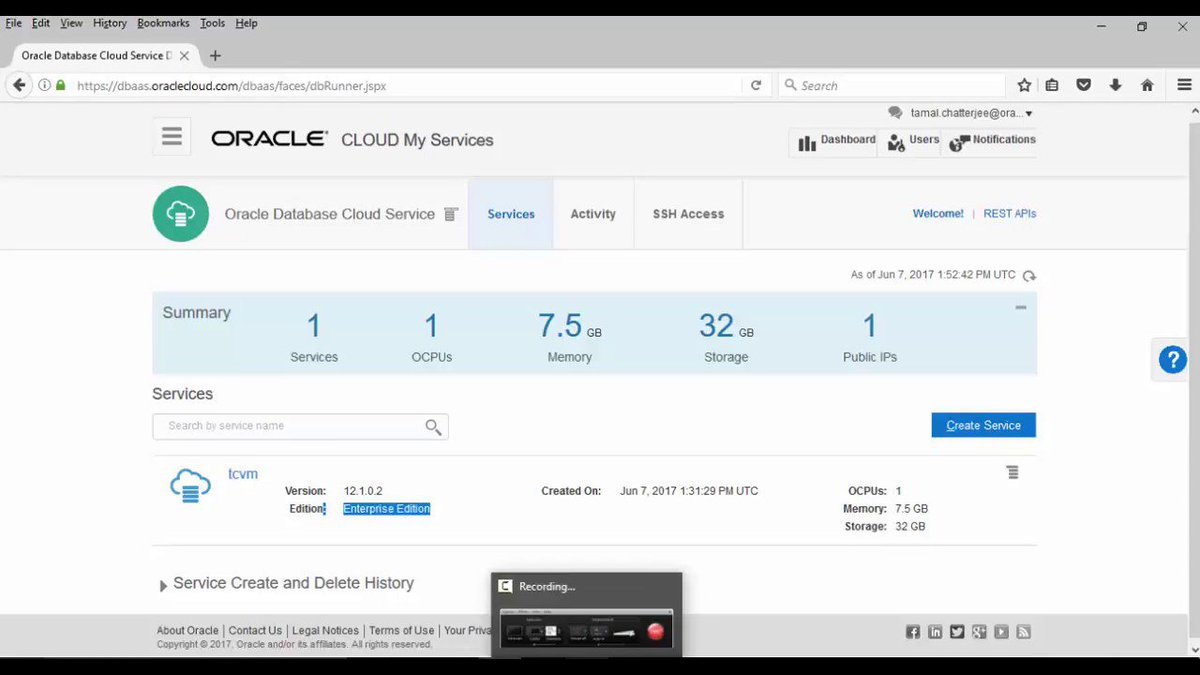Reload the page from the address bar
Screen dimensions: 1200x675
756,86
